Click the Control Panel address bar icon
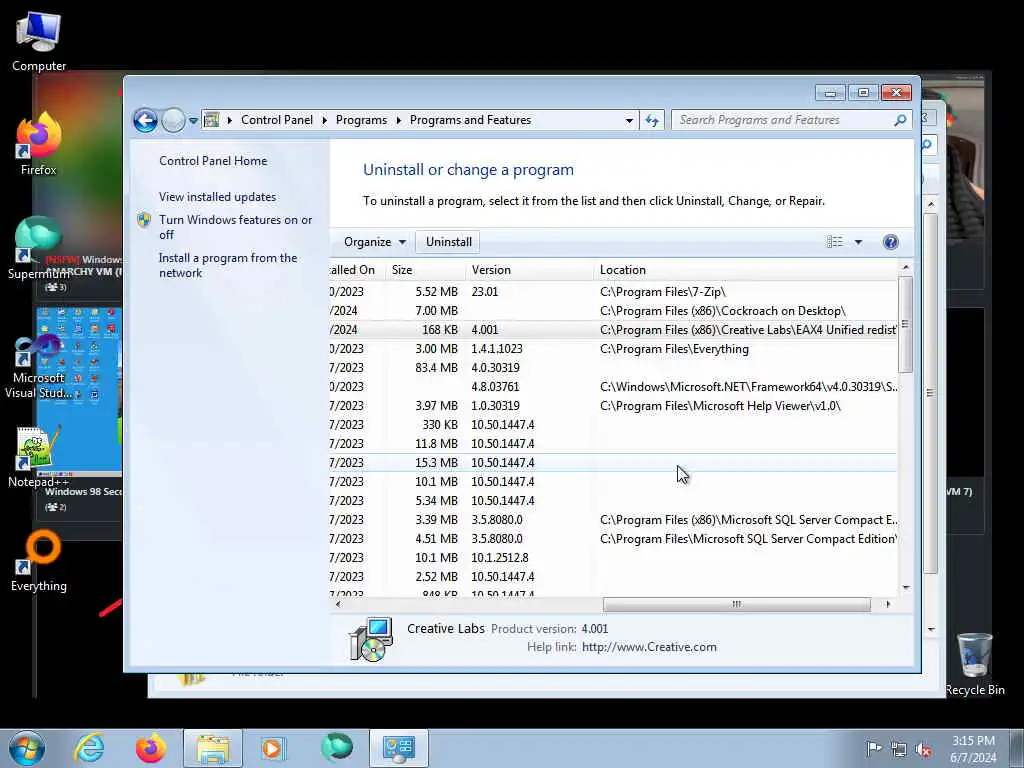The image size is (1024, 768). click(212, 120)
